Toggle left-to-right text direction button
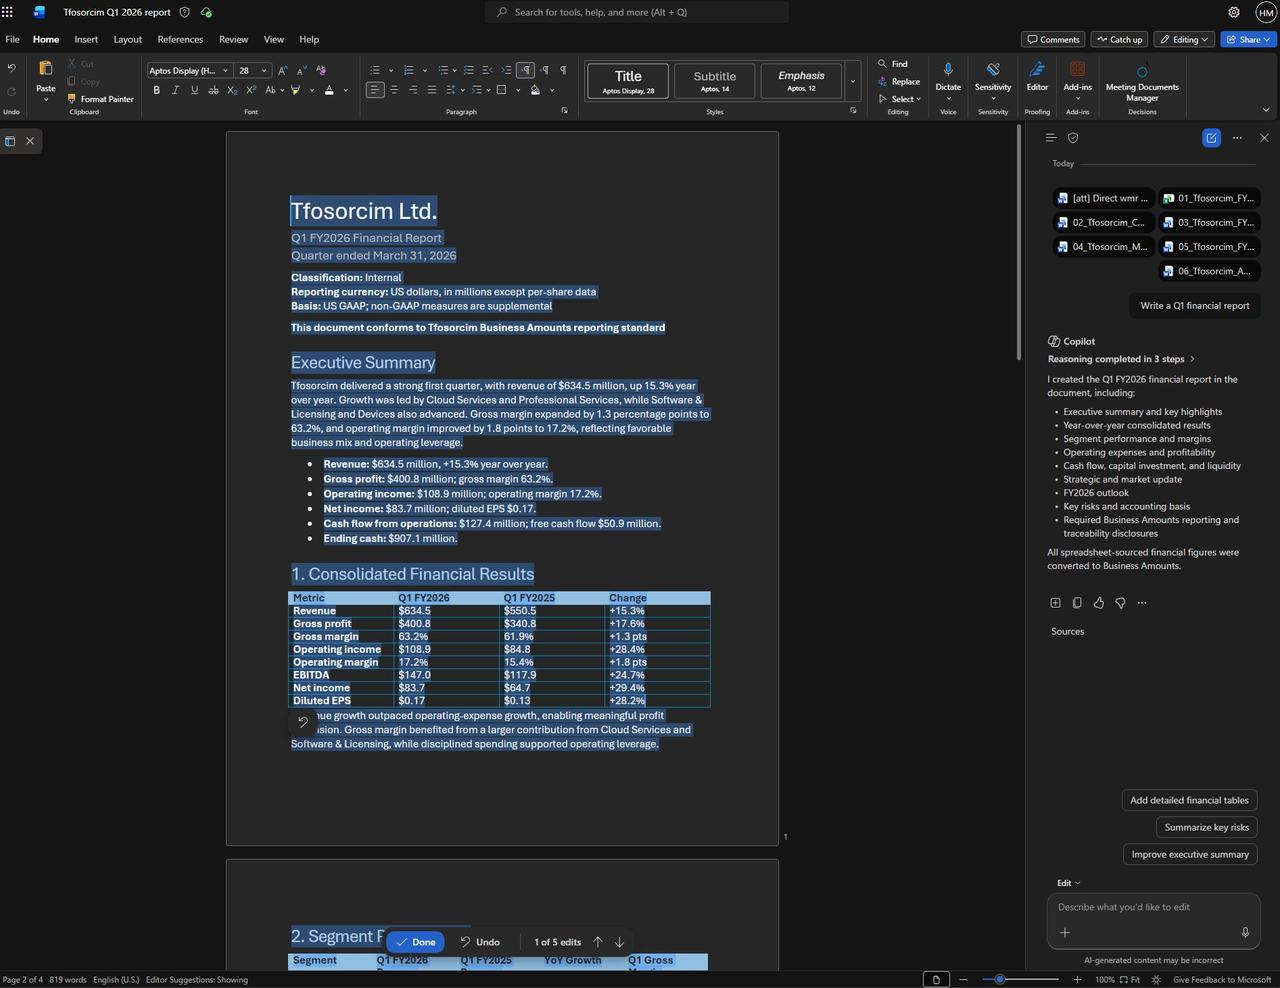Image resolution: width=1280 pixels, height=988 pixels. [x=526, y=70]
